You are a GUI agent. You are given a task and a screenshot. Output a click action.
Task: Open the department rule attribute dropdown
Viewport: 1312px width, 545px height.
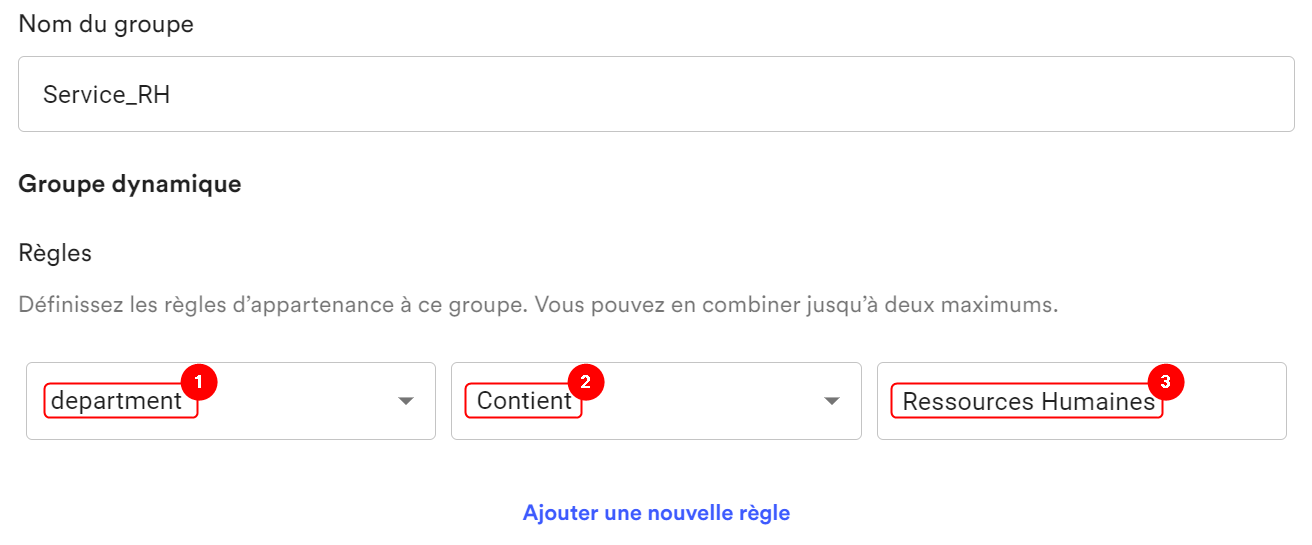pos(231,401)
